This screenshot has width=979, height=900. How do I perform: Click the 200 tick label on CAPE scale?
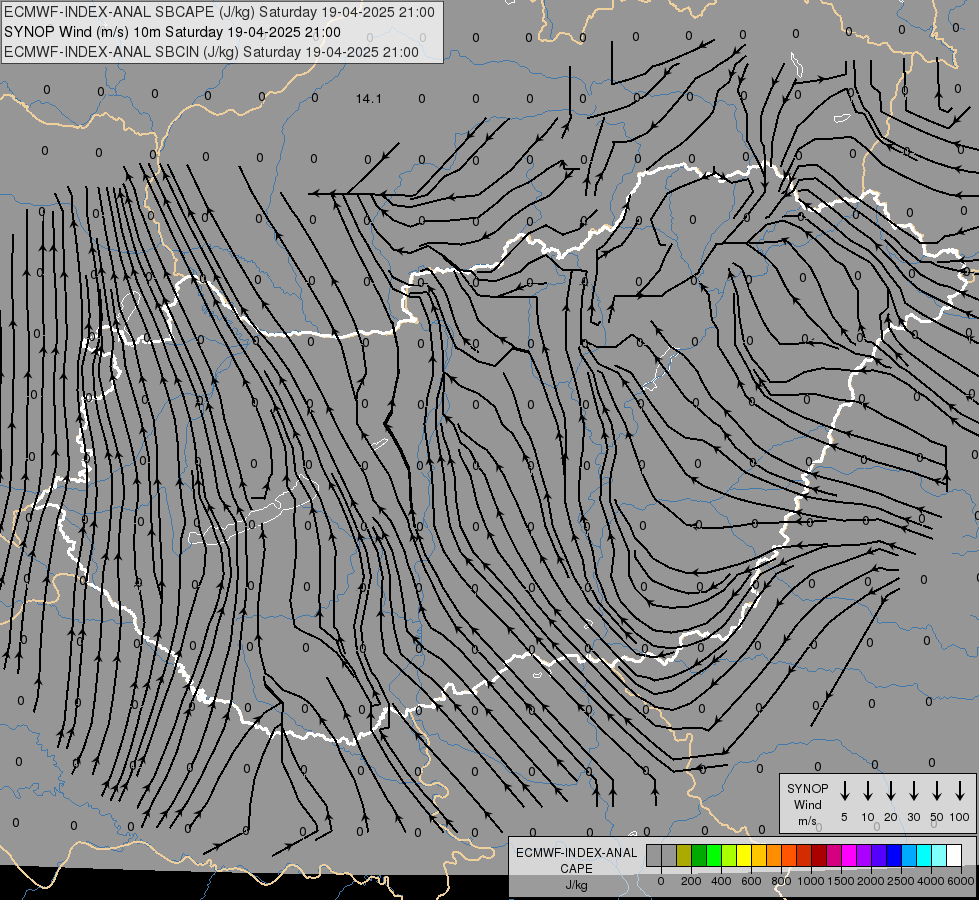pos(691,881)
